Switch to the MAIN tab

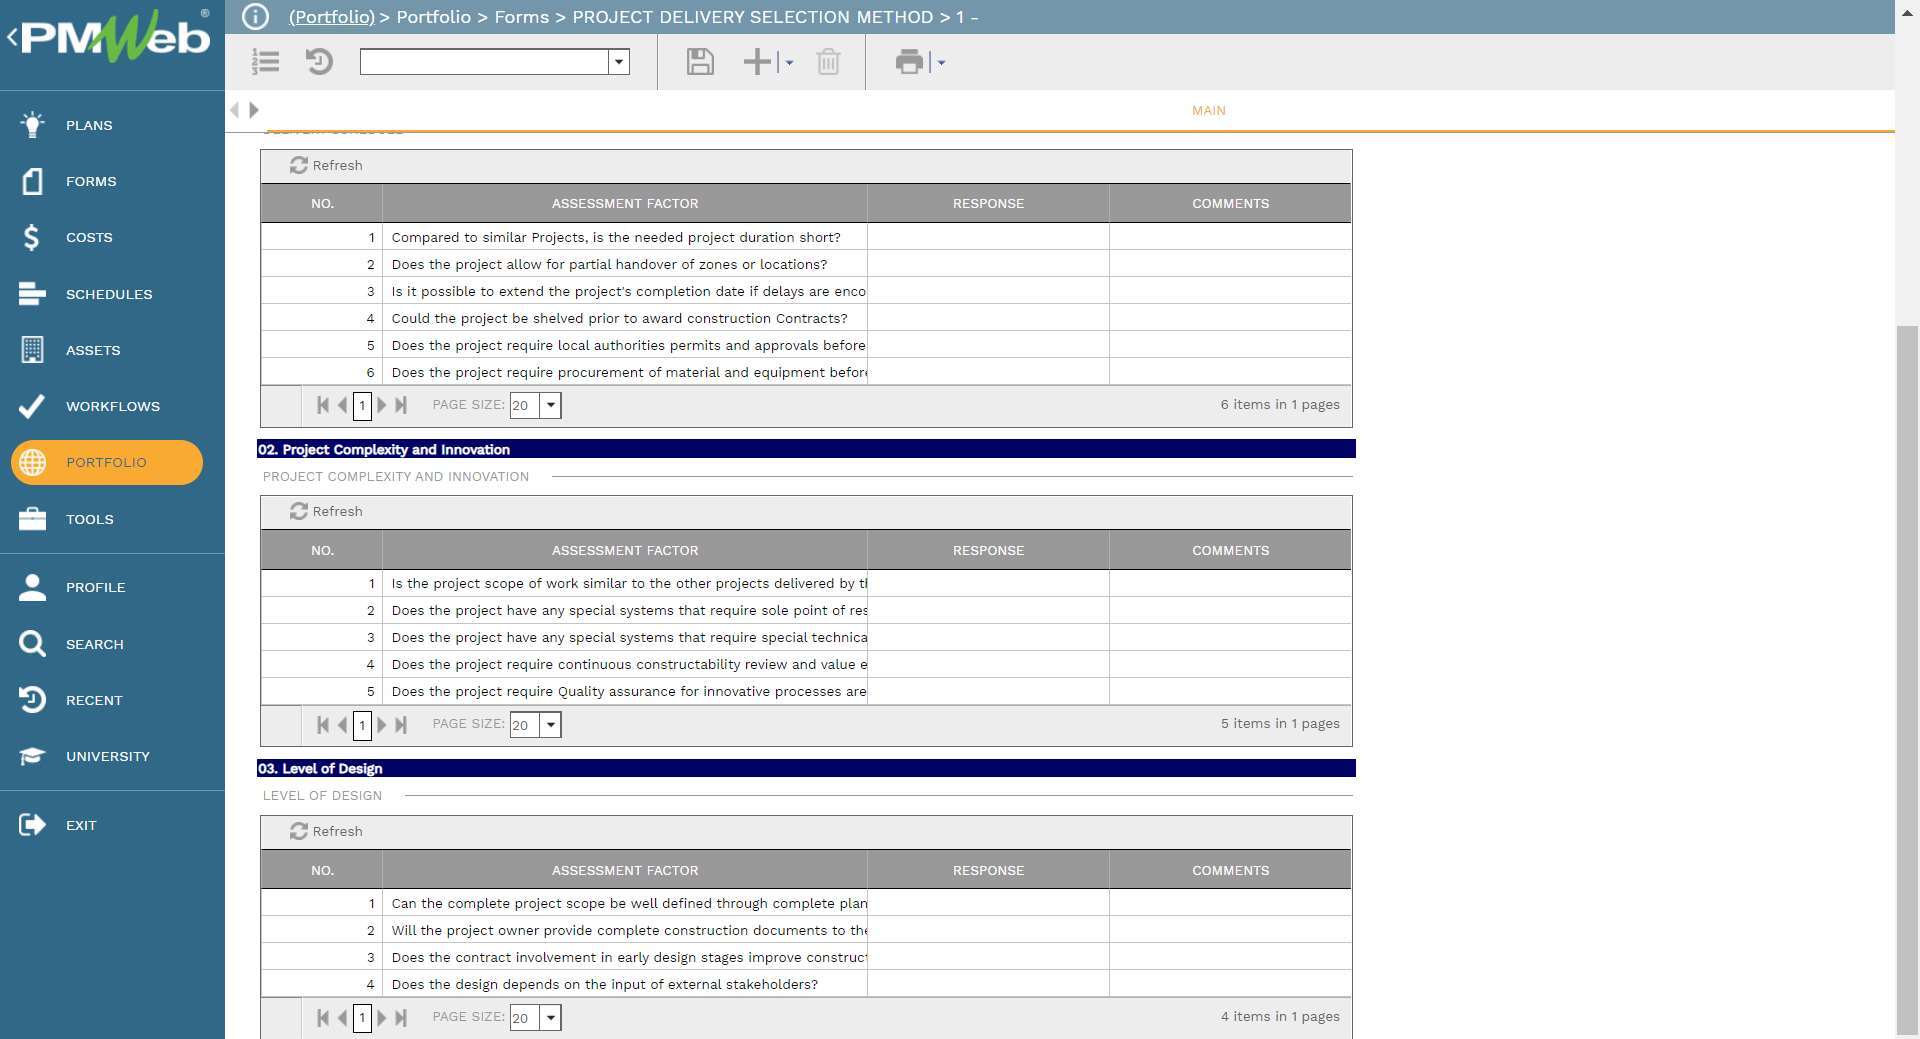tap(1207, 111)
